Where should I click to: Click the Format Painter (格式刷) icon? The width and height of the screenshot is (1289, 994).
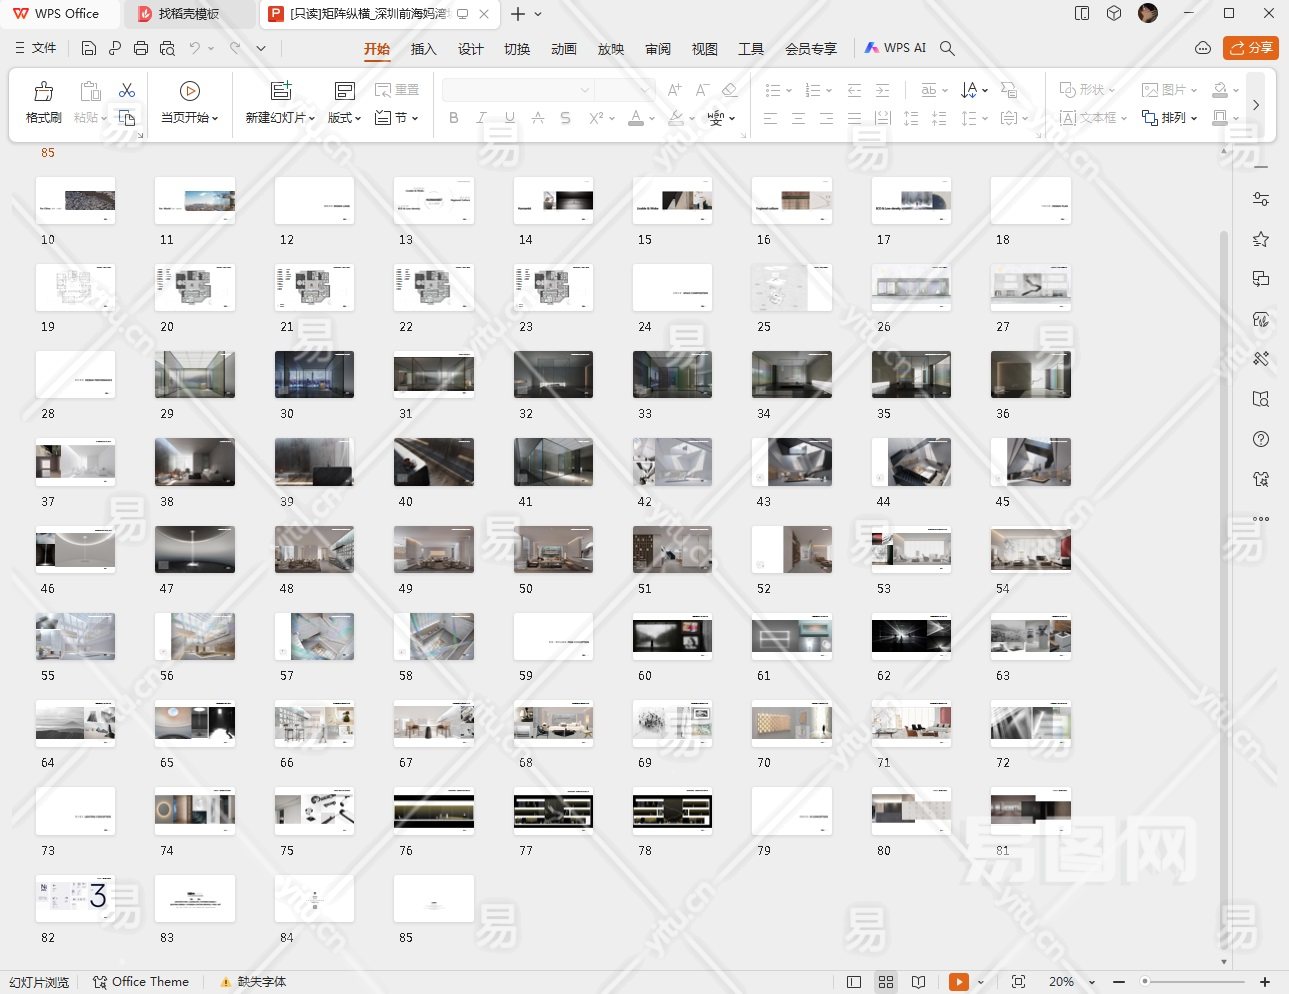43,92
